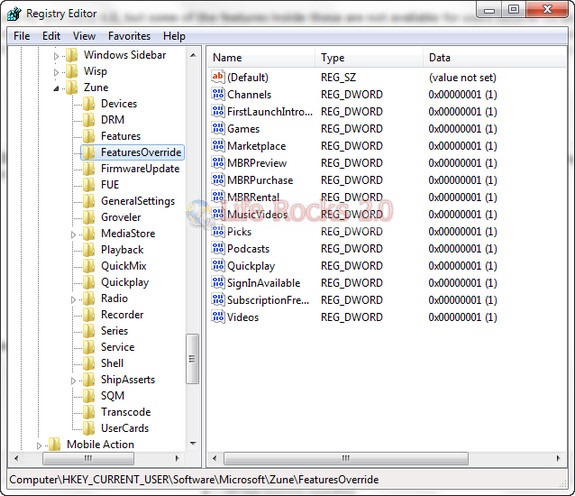Click the tree pane horizontal scrollbar thumb
The height and width of the screenshot is (496, 575).
click(88, 458)
